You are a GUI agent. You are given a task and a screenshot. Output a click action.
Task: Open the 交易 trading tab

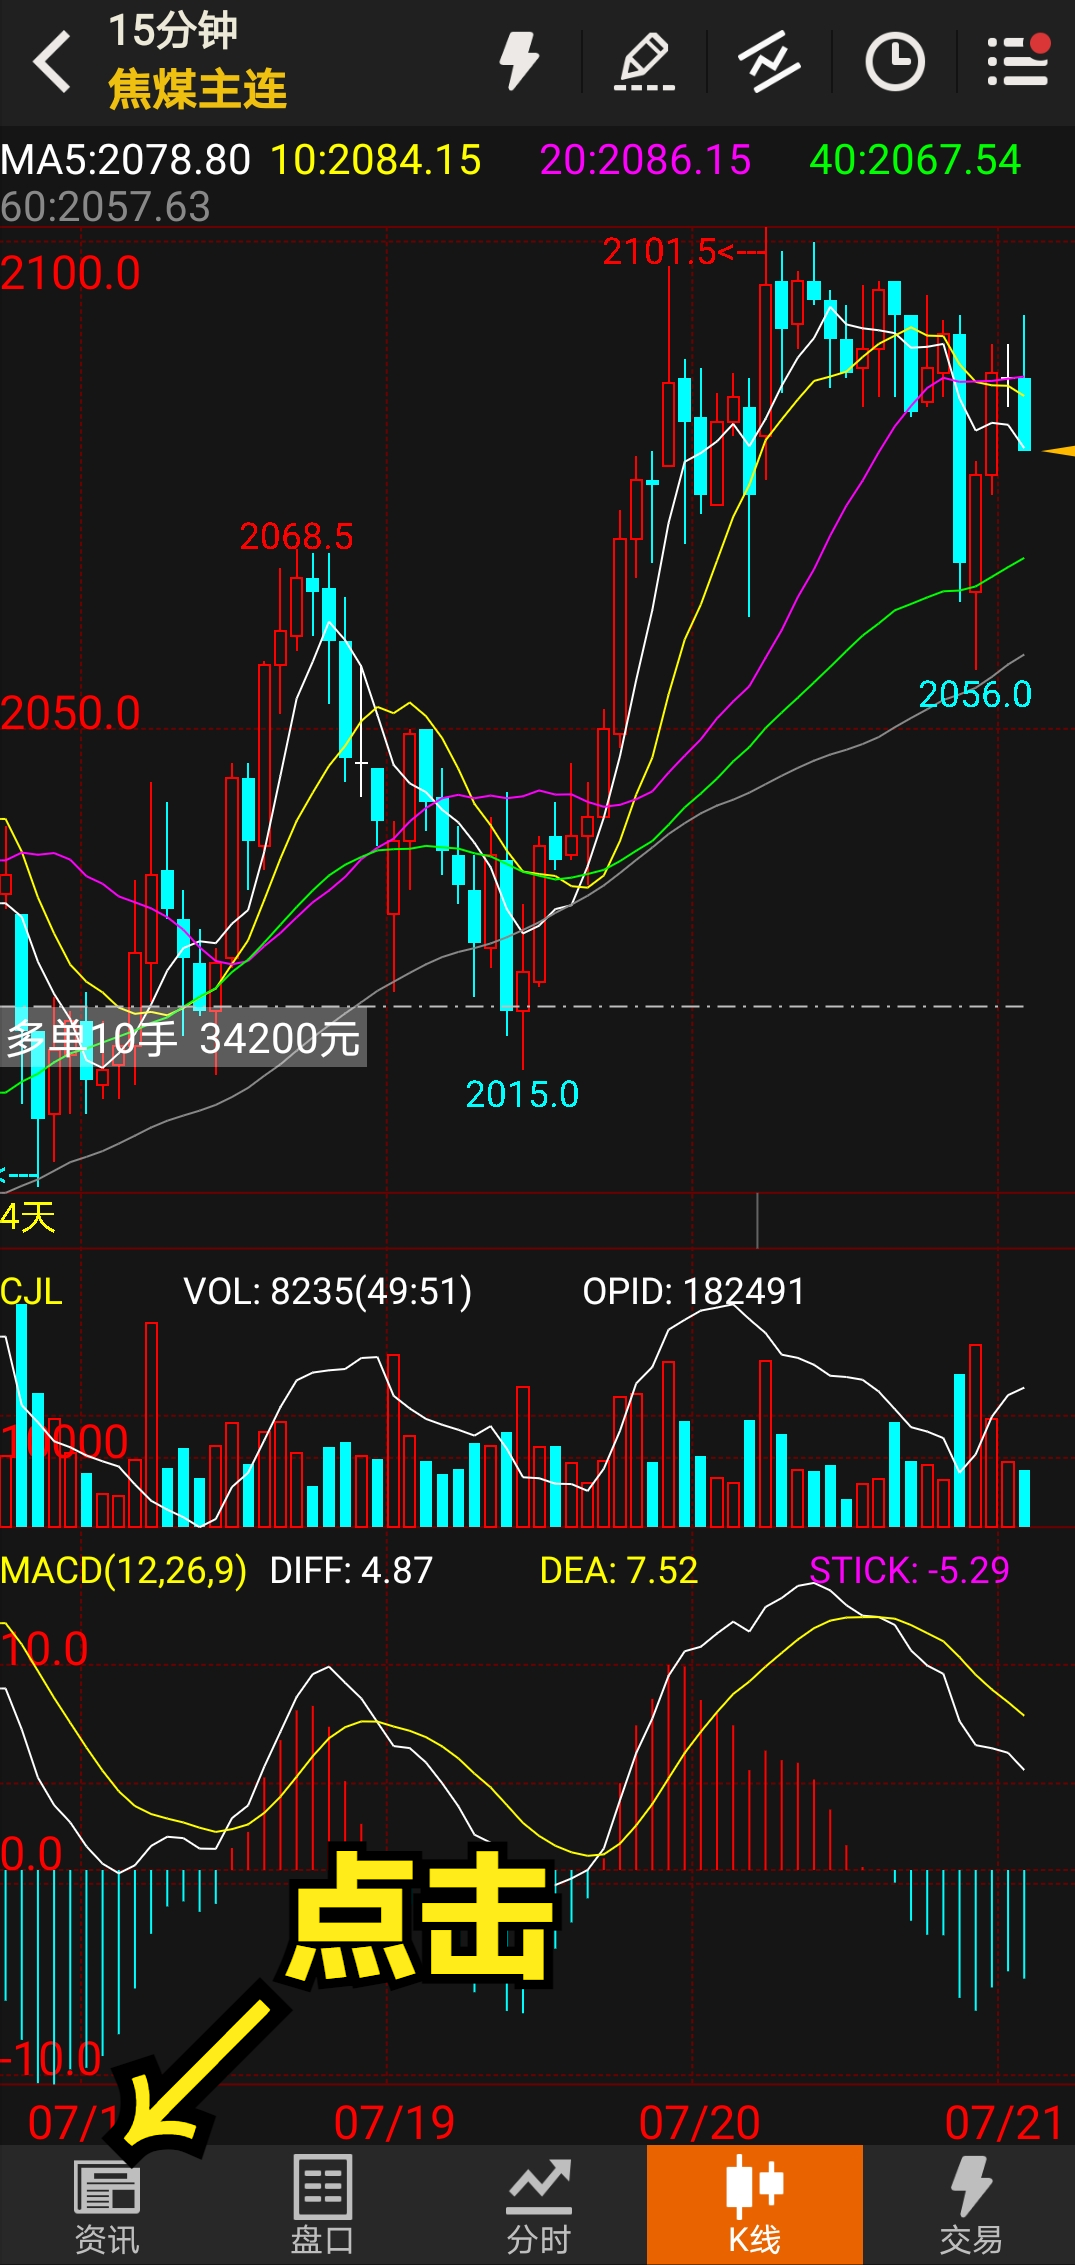tap(969, 2205)
